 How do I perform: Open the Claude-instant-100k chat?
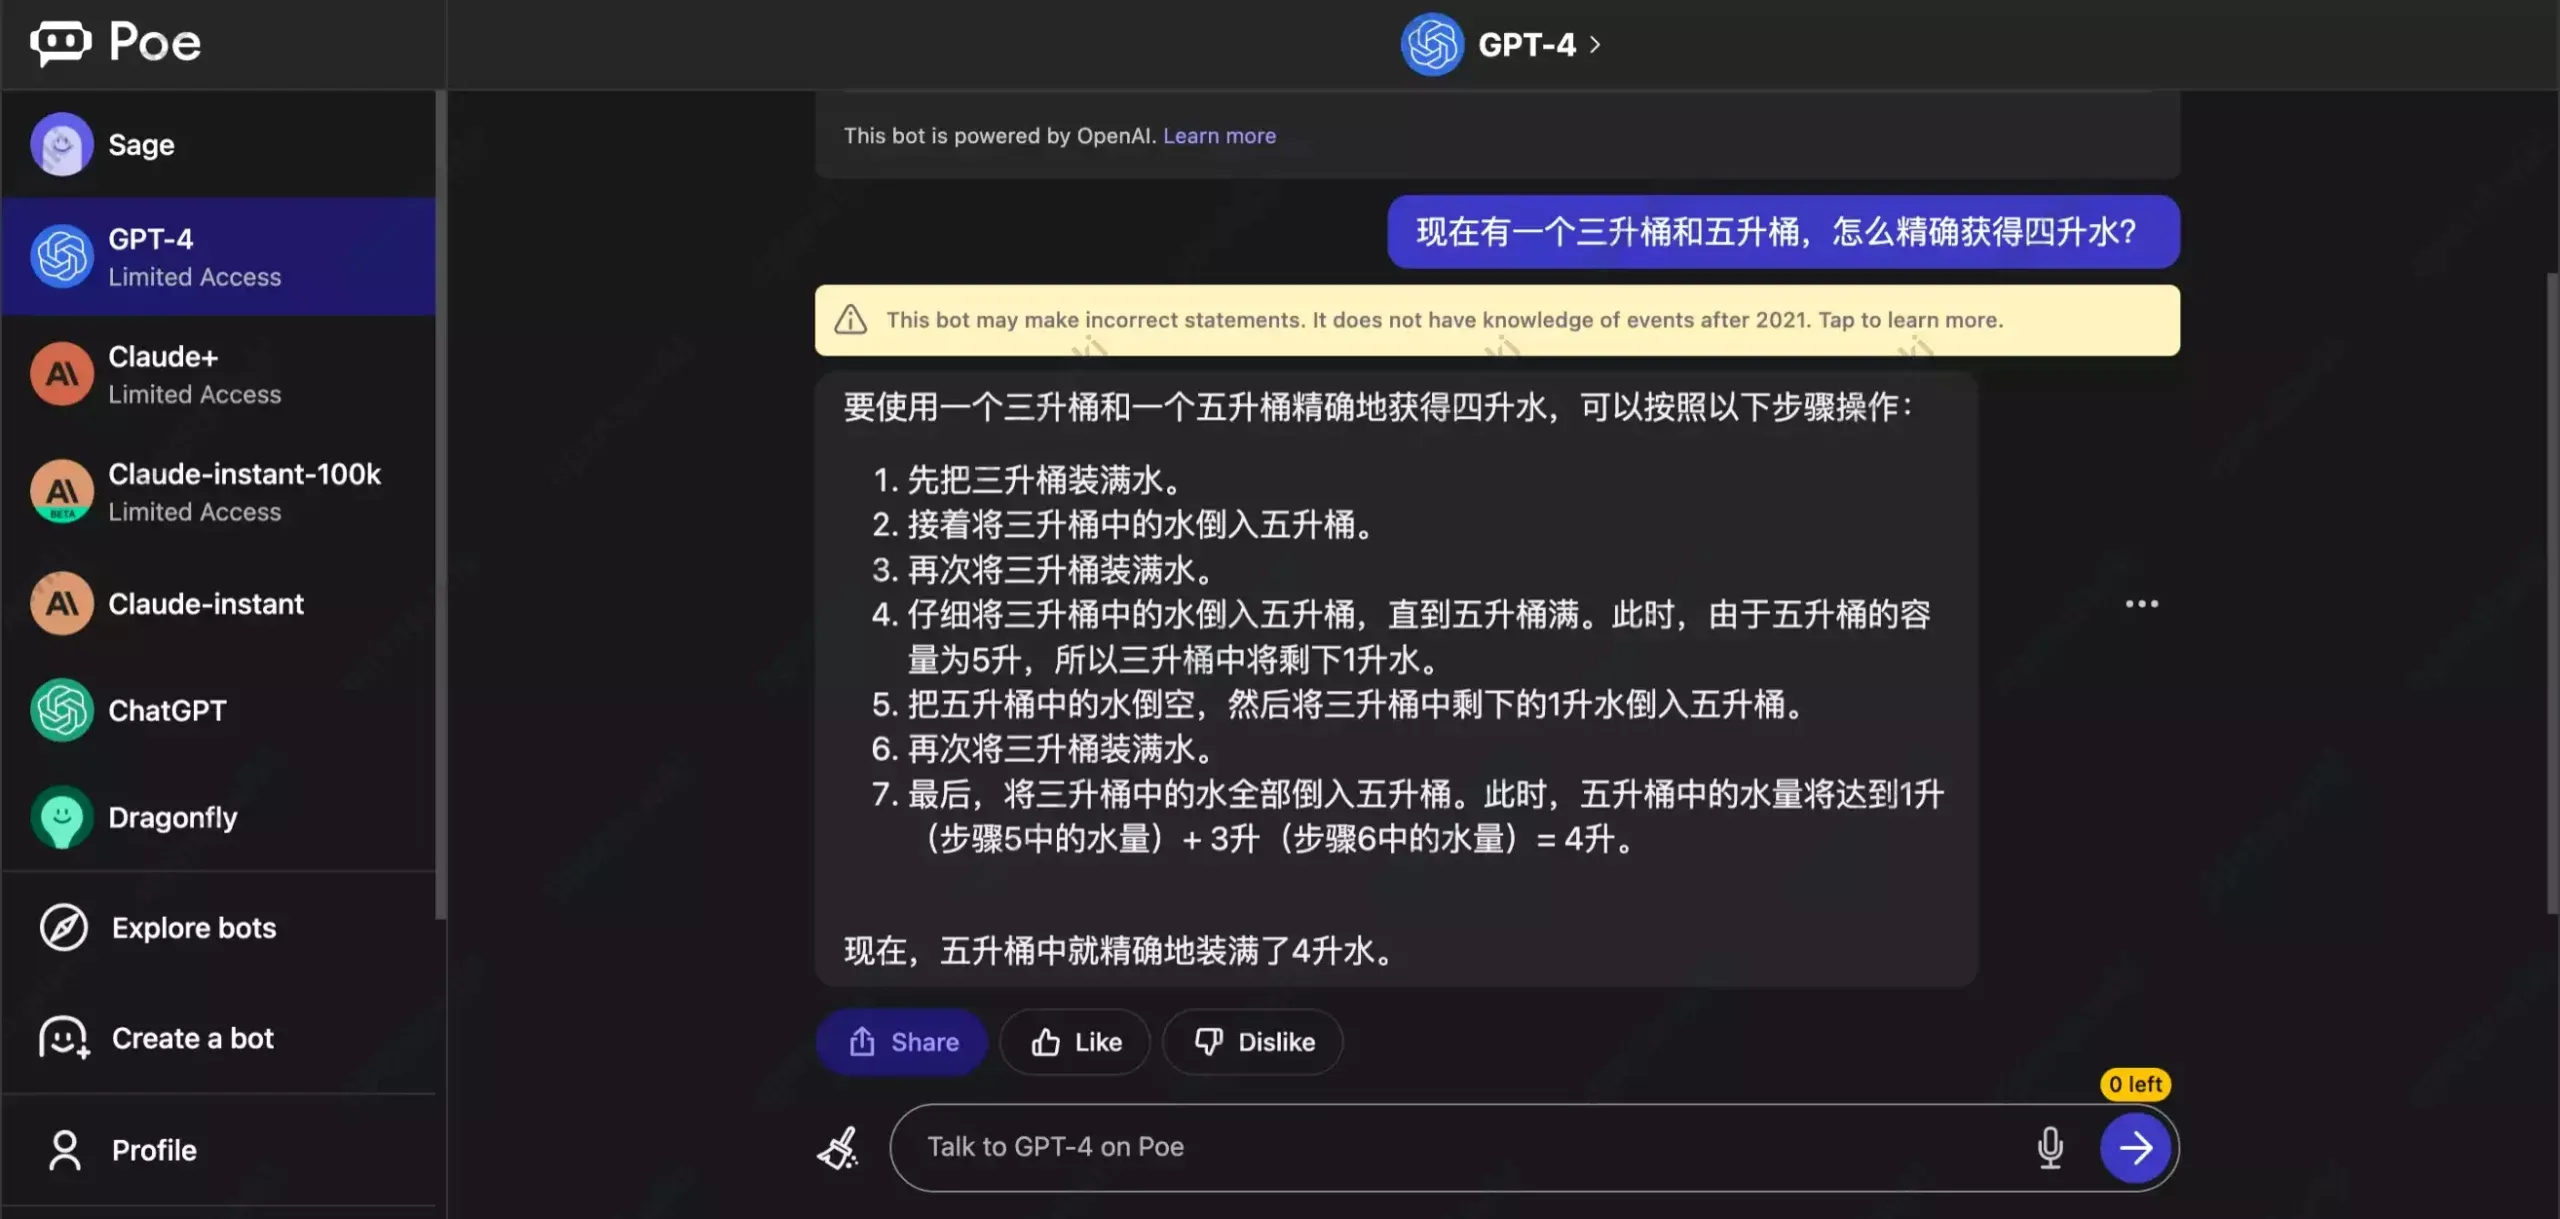click(218, 491)
